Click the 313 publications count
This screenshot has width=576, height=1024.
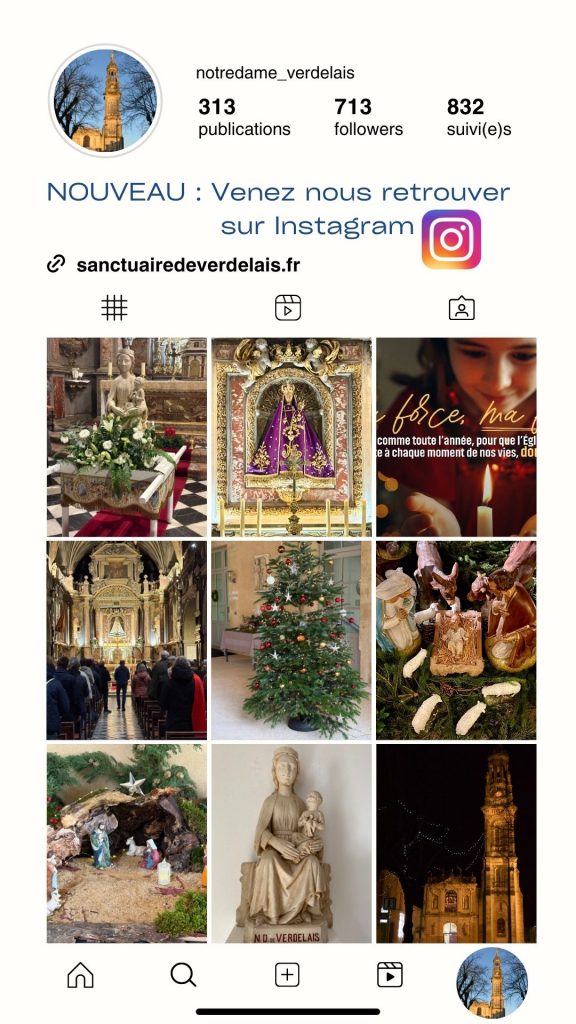(244, 118)
